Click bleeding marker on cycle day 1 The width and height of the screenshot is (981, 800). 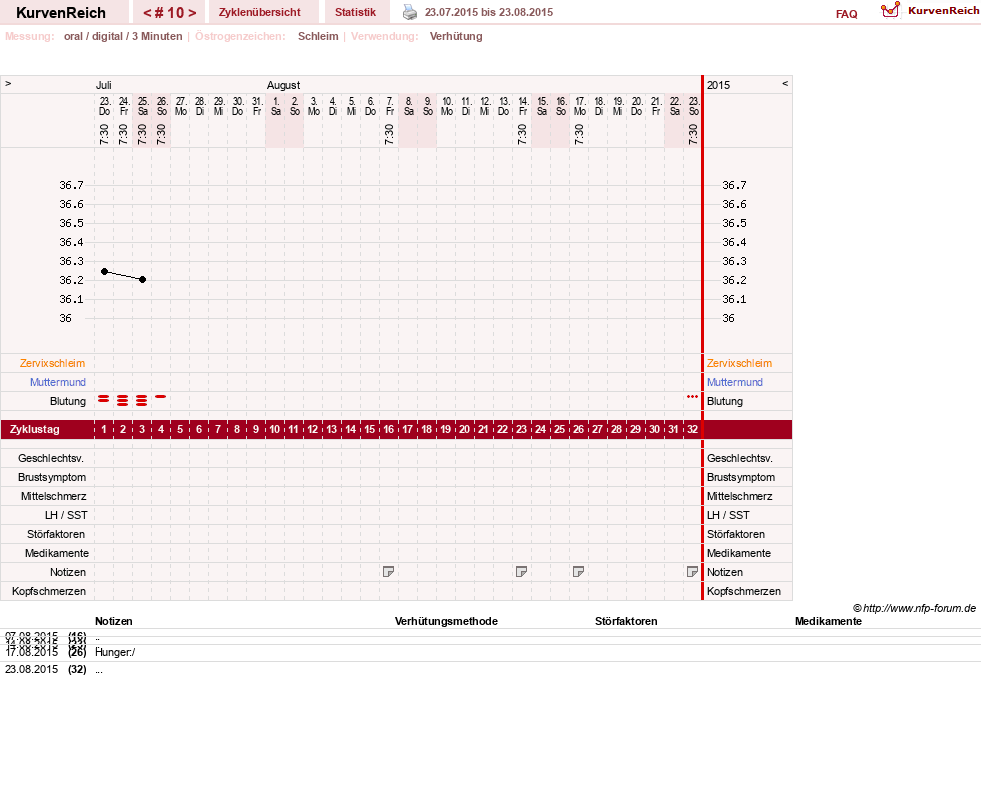tap(104, 398)
